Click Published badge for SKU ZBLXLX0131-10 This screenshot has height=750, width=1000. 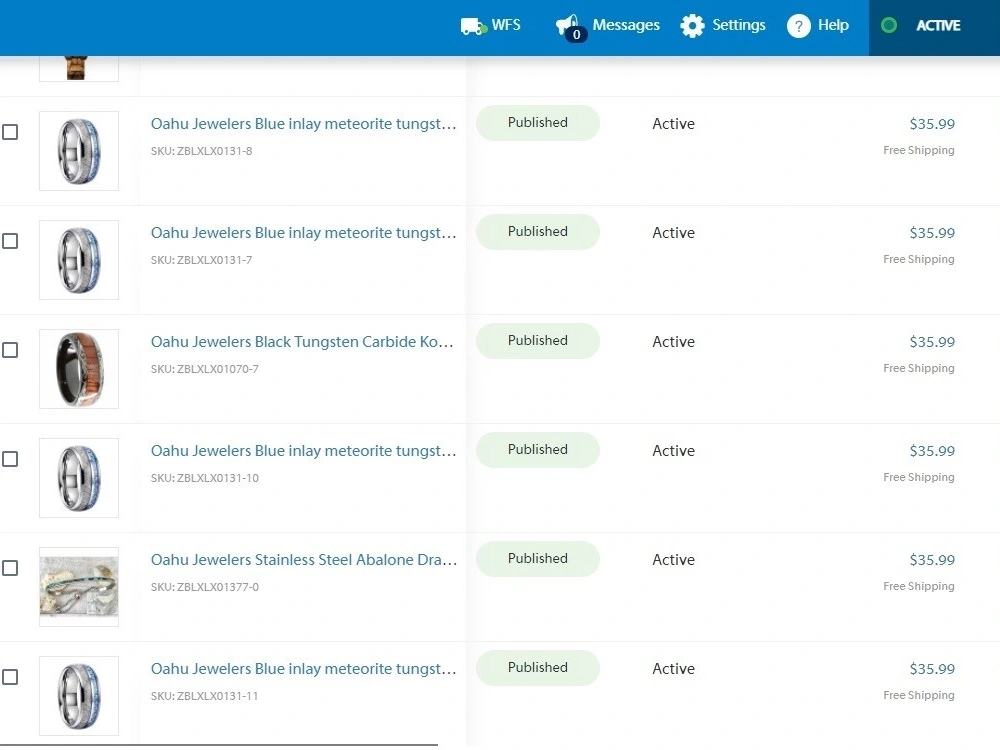pyautogui.click(x=538, y=450)
